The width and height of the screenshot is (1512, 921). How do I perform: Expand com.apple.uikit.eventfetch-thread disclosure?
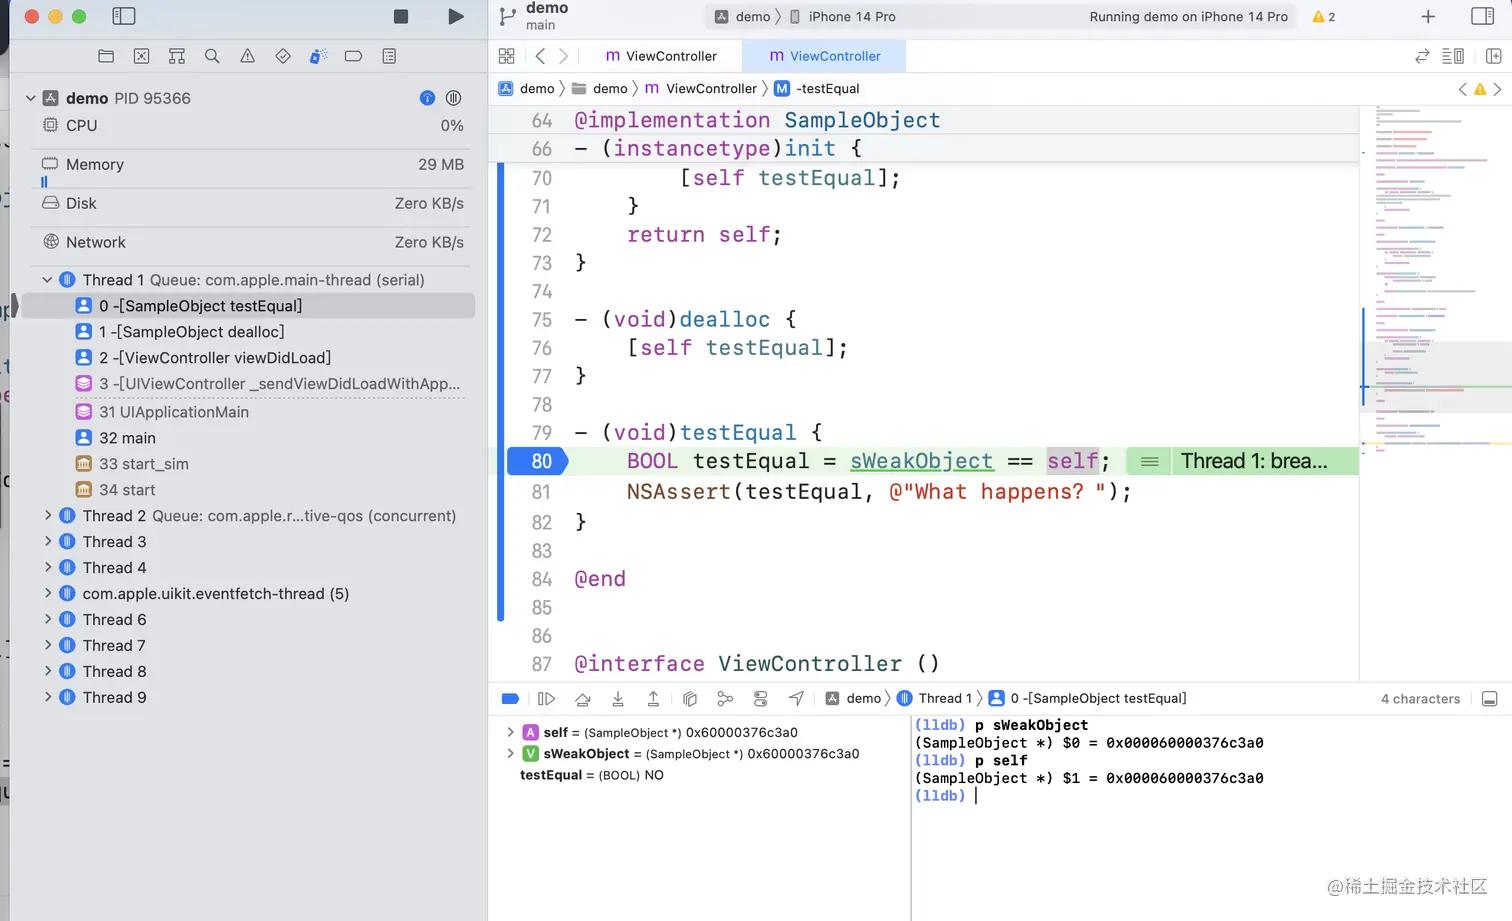pyautogui.click(x=47, y=594)
